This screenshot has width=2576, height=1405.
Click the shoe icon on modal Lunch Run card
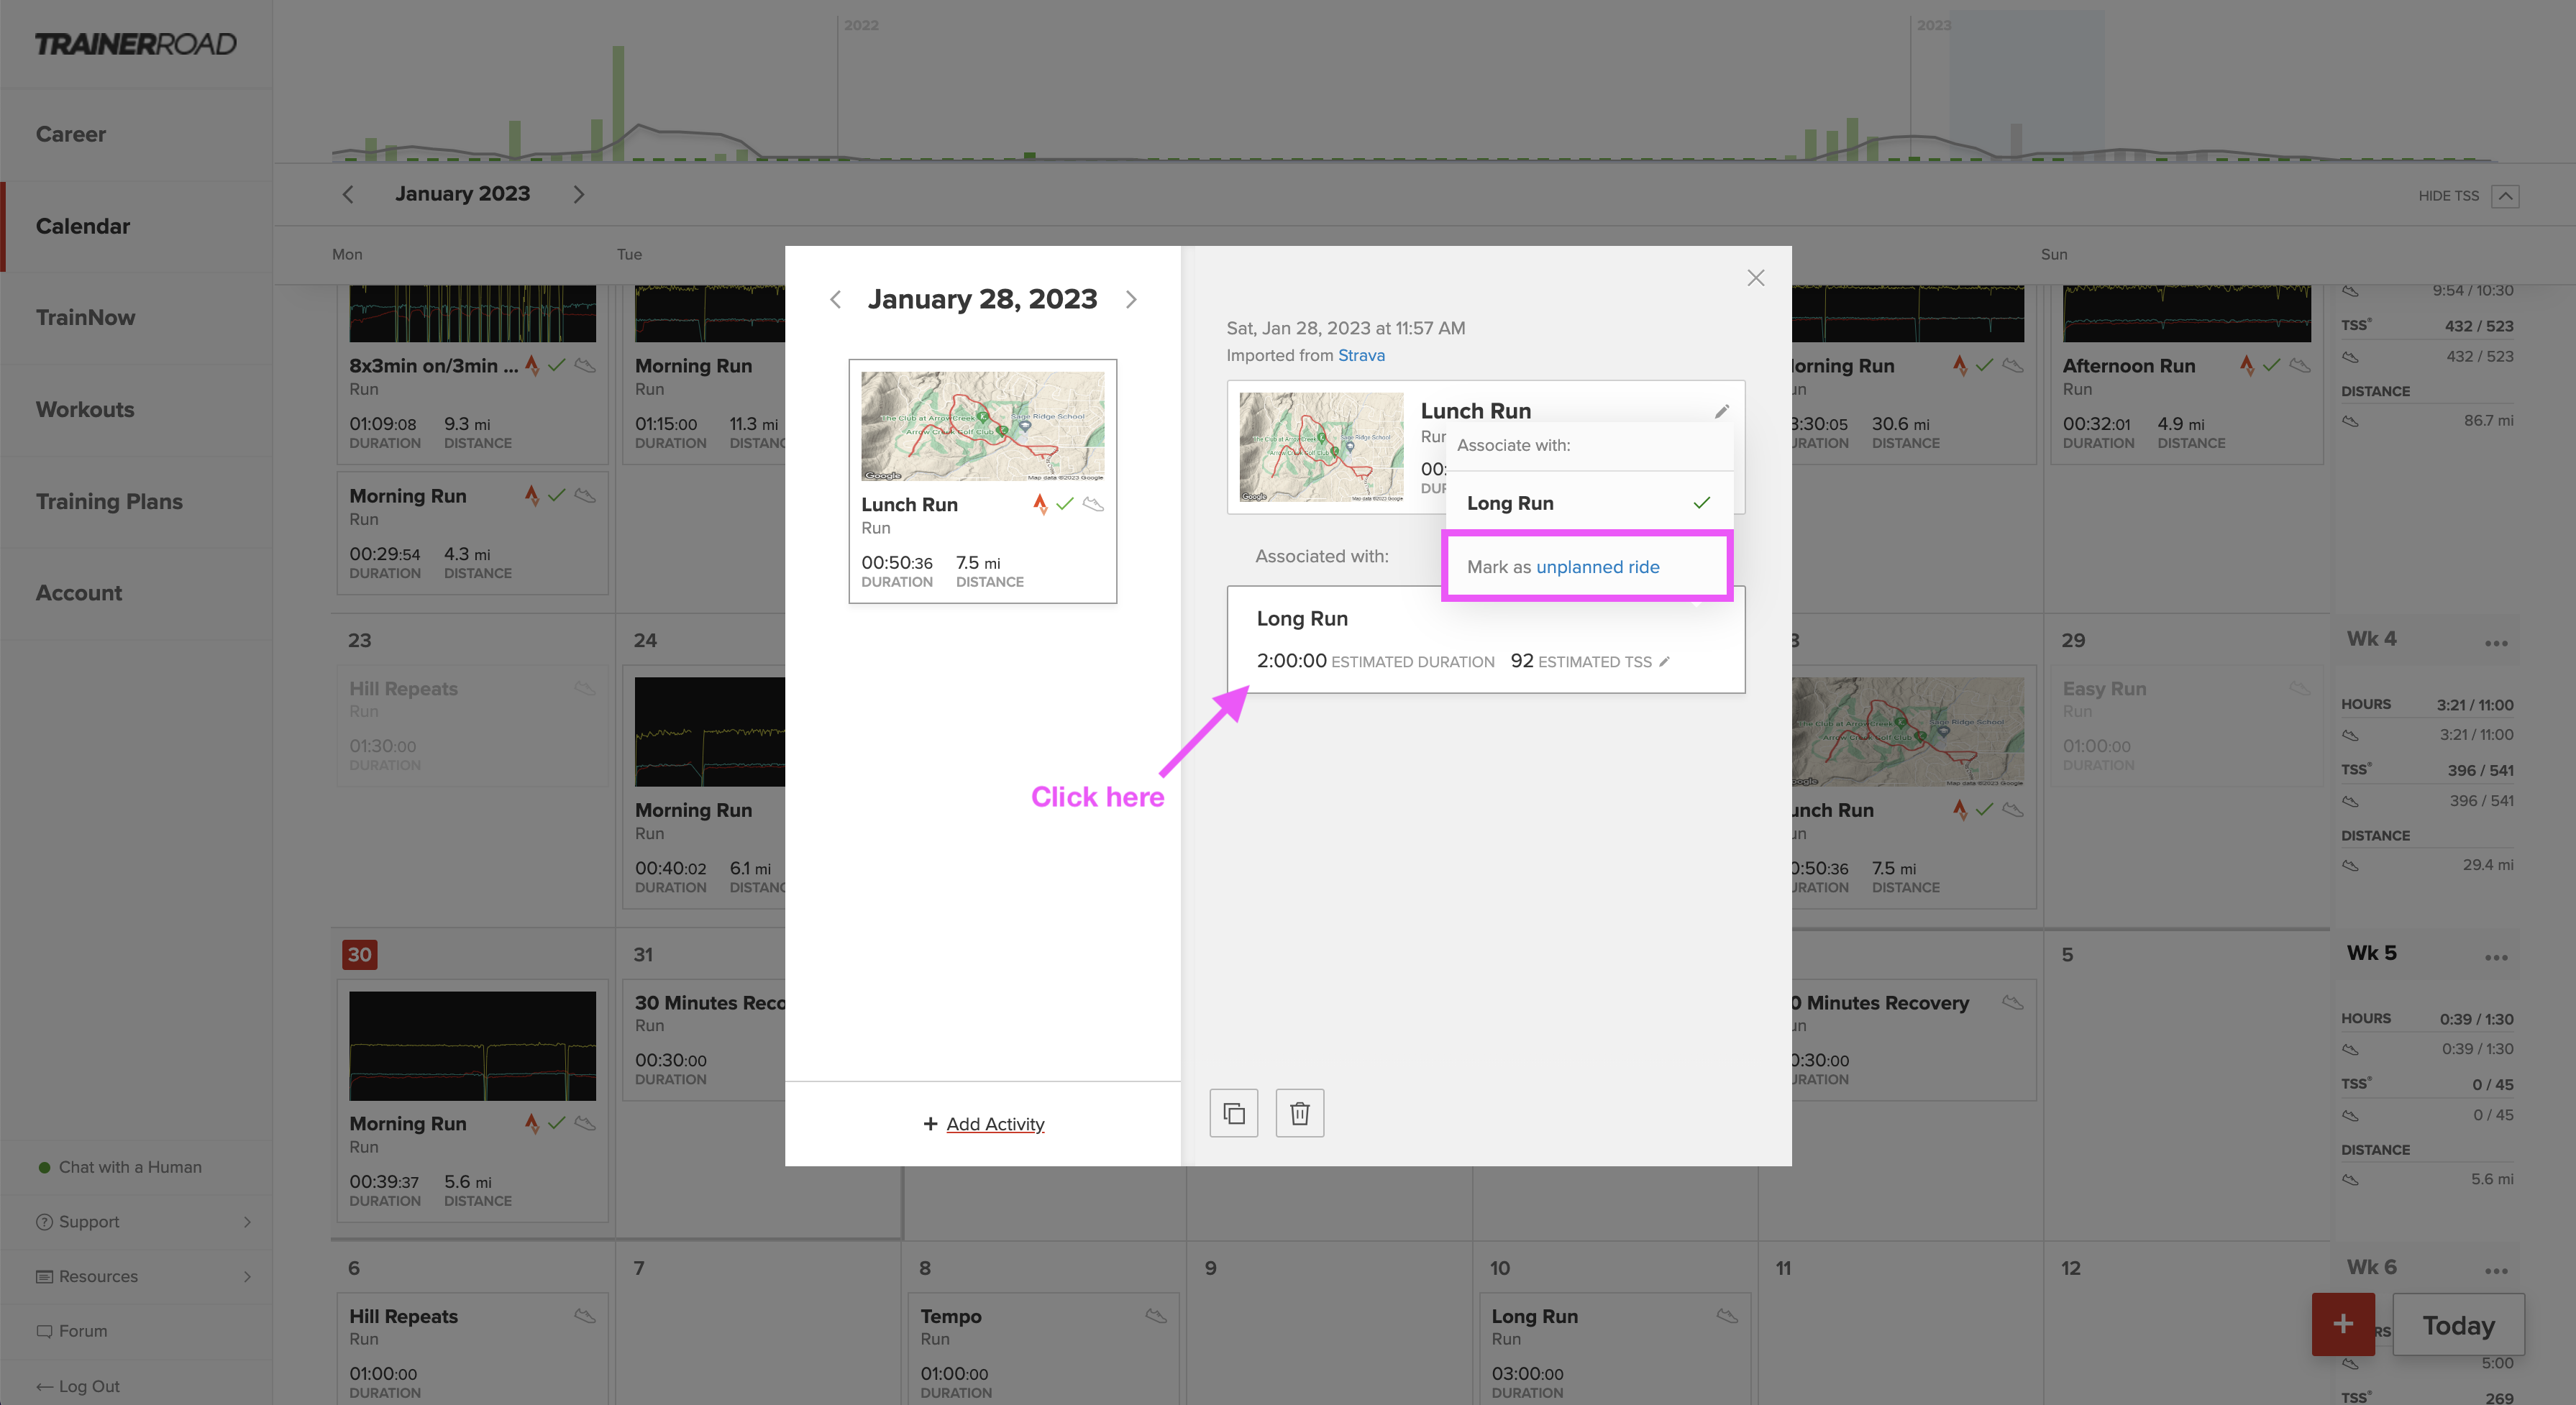(1093, 504)
